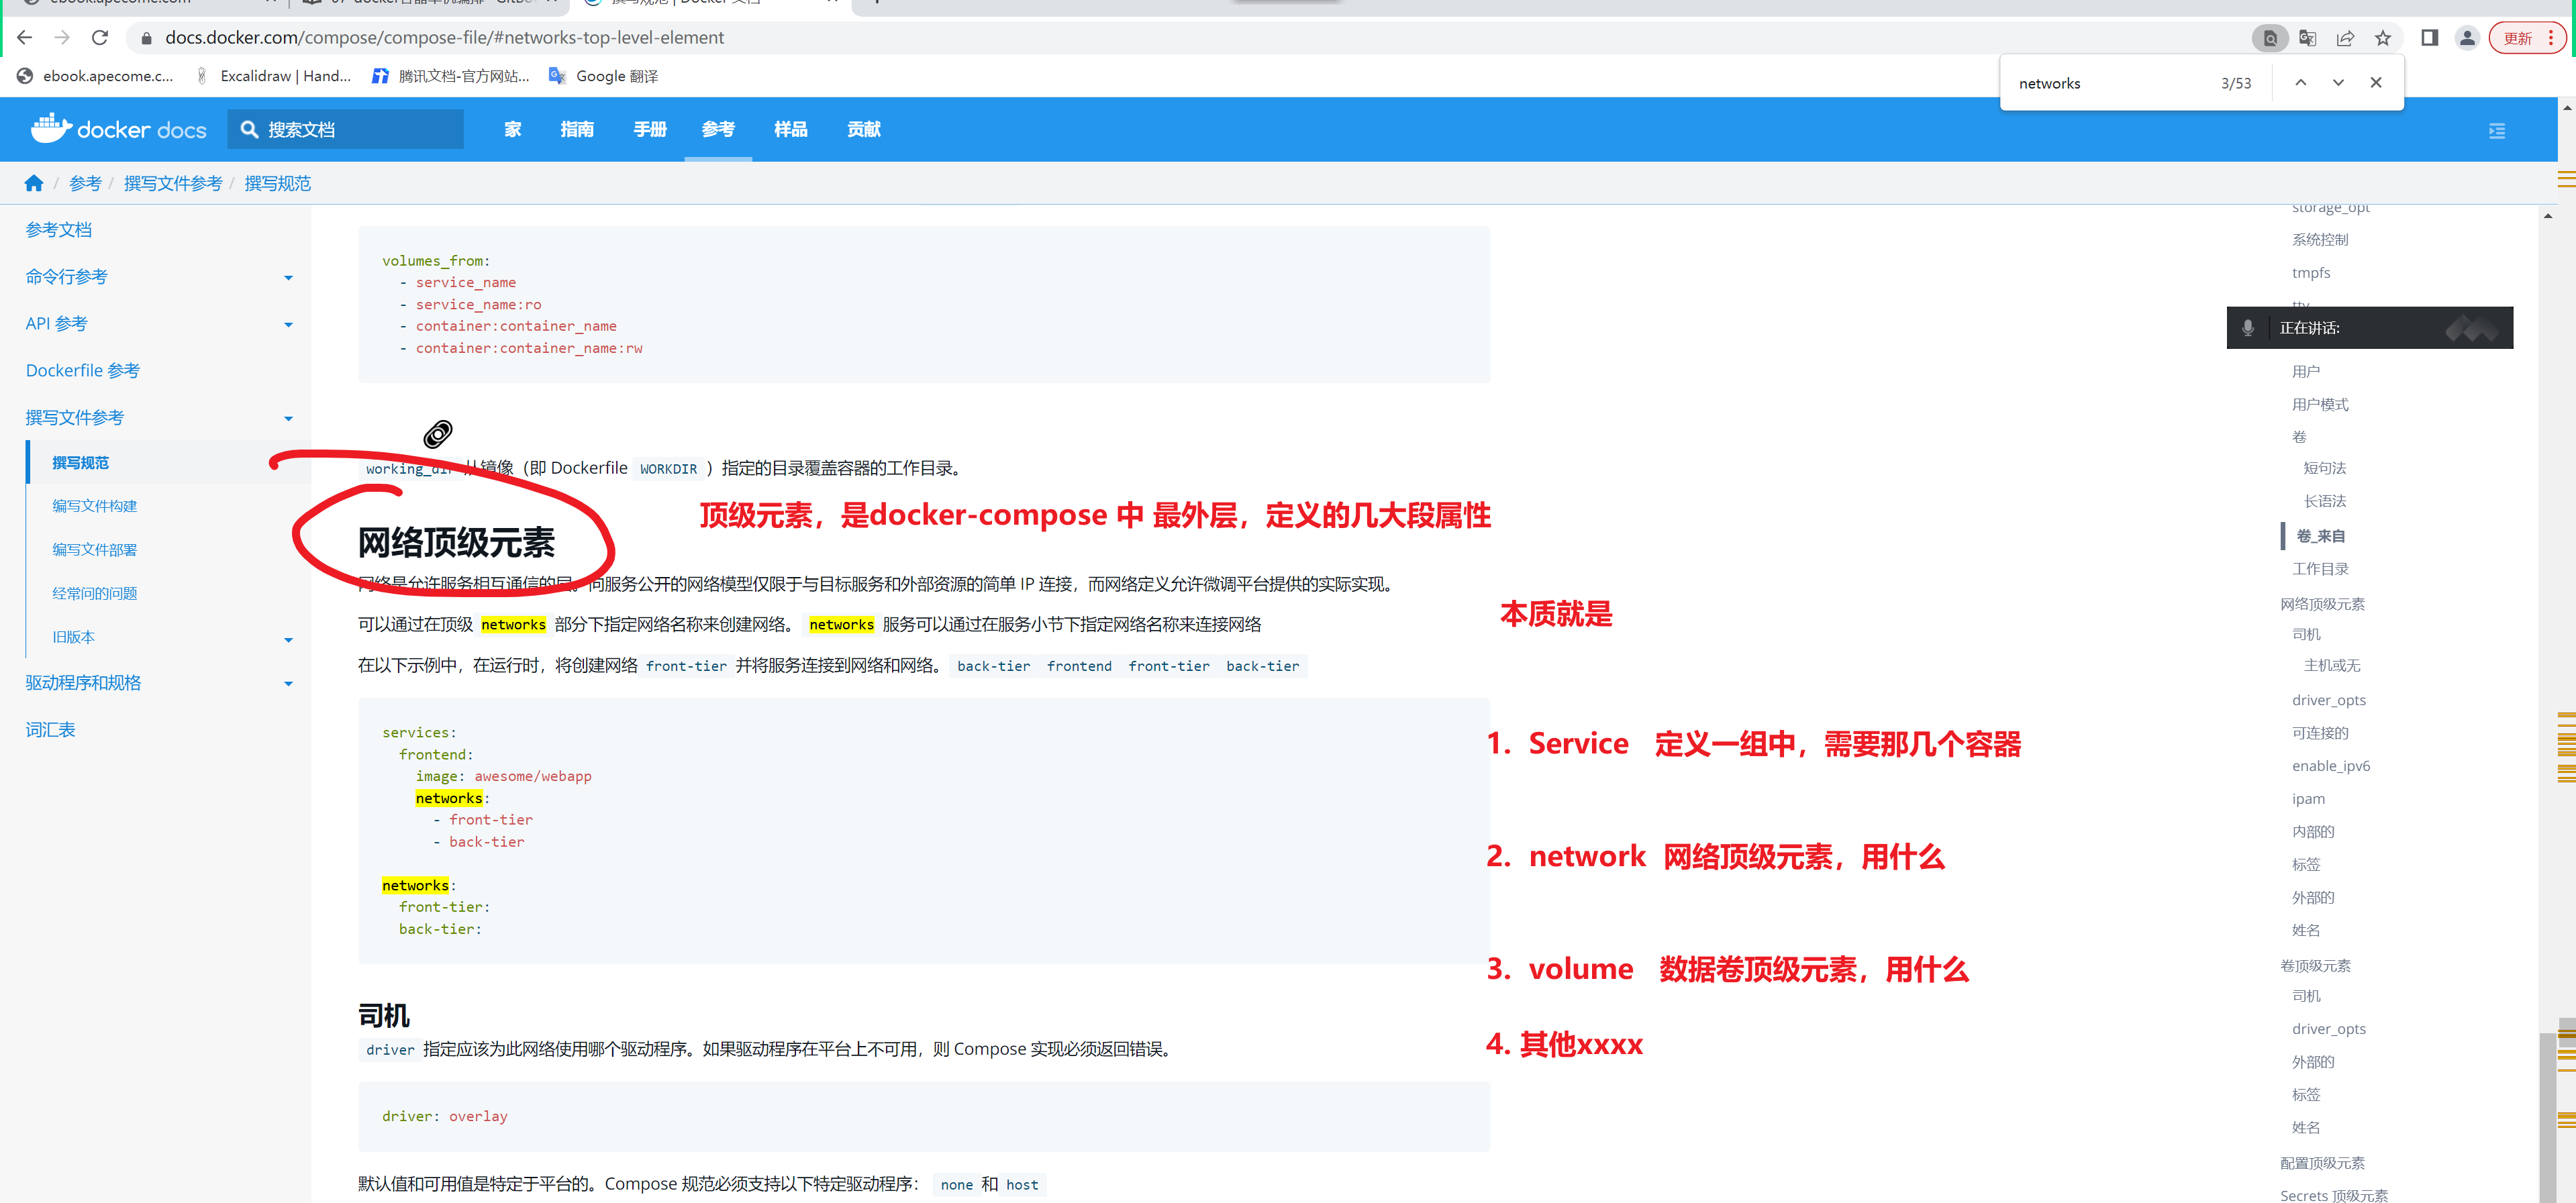Click the browser reload page icon
Image resolution: width=2576 pixels, height=1203 pixels.
pos(99,38)
